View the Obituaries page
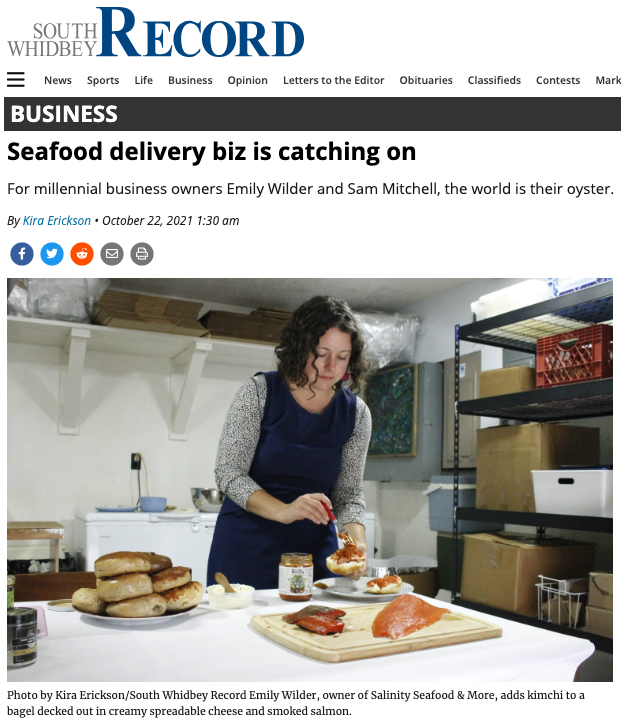621x722 pixels. coord(426,80)
